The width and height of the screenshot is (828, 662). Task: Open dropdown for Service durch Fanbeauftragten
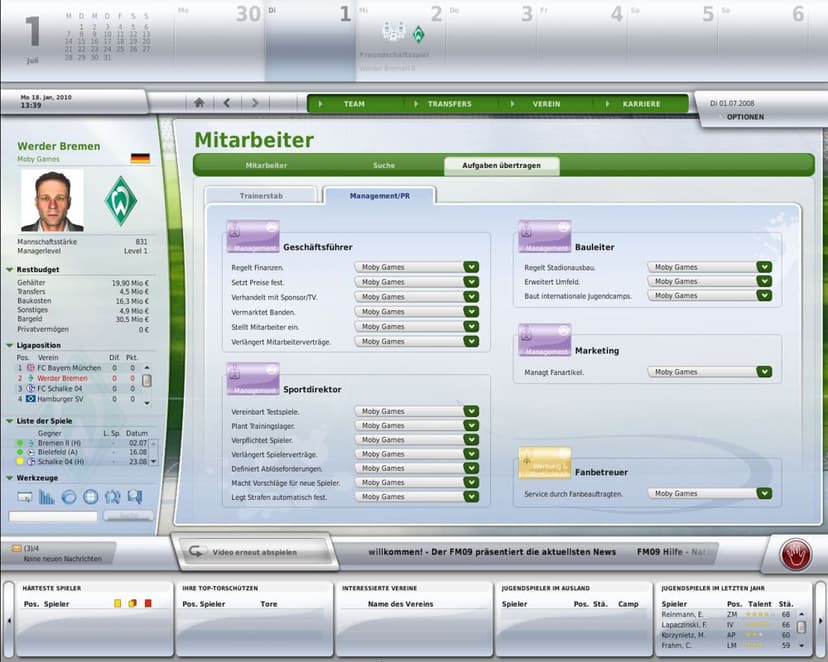click(764, 493)
